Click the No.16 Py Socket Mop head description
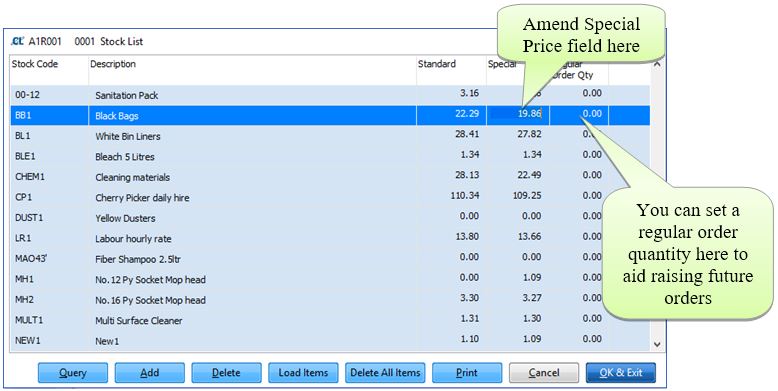The image size is (778, 391). click(x=150, y=301)
